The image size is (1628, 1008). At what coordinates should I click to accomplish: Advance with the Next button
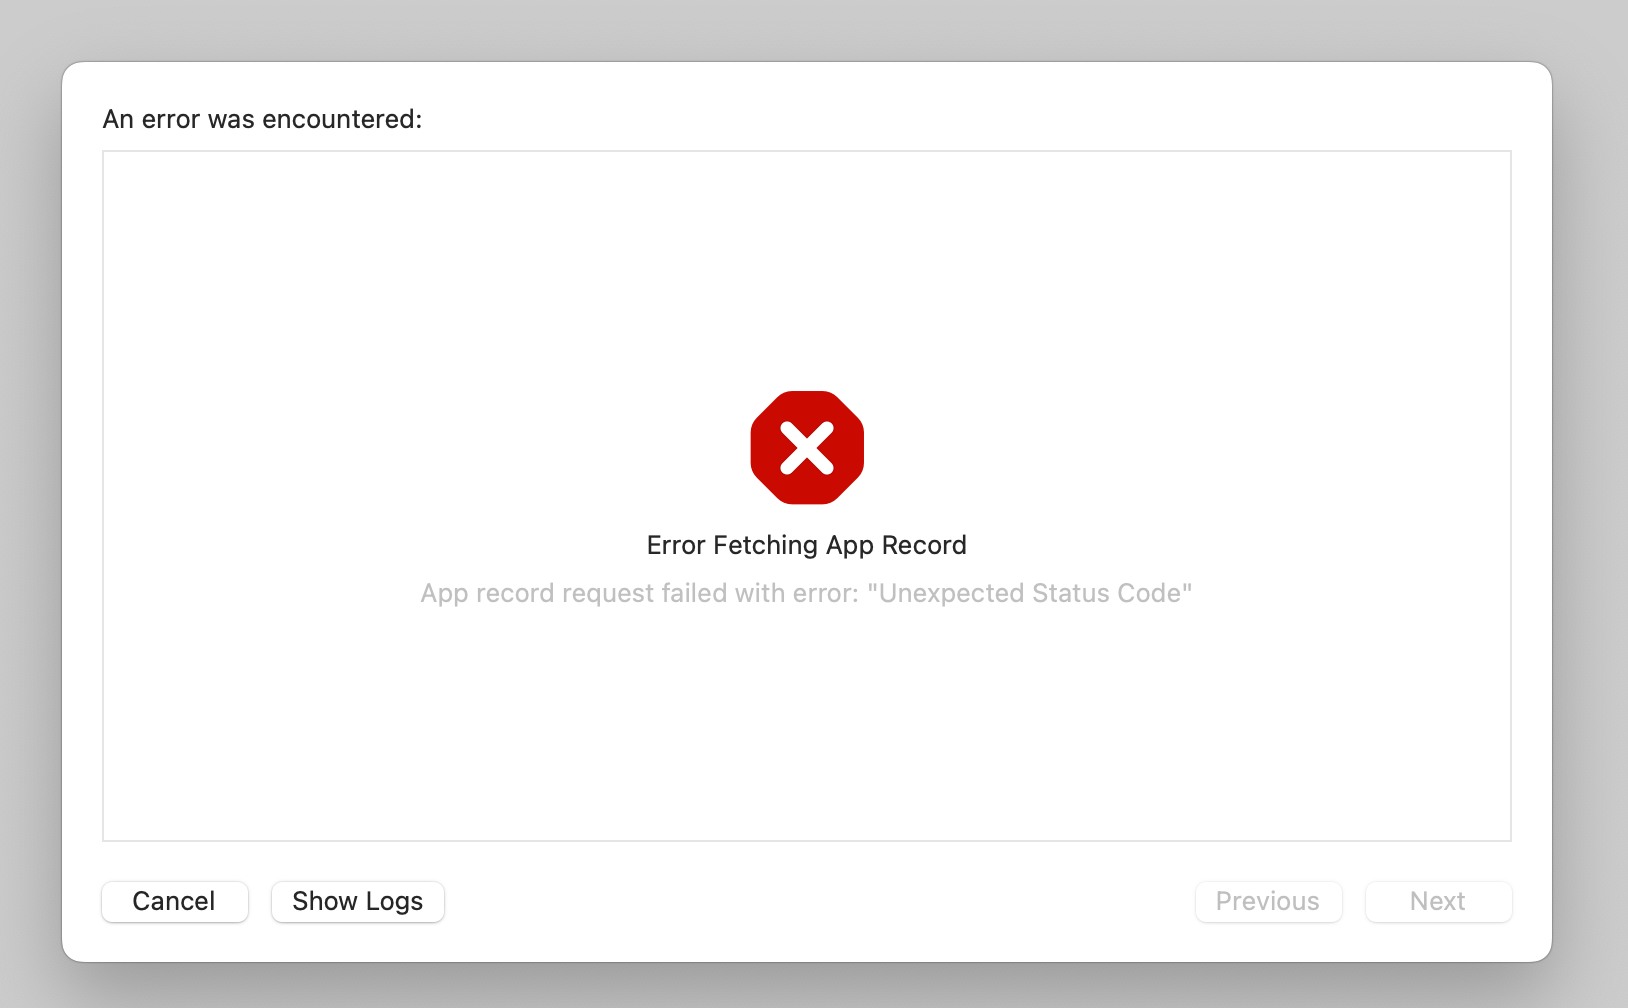click(x=1438, y=901)
